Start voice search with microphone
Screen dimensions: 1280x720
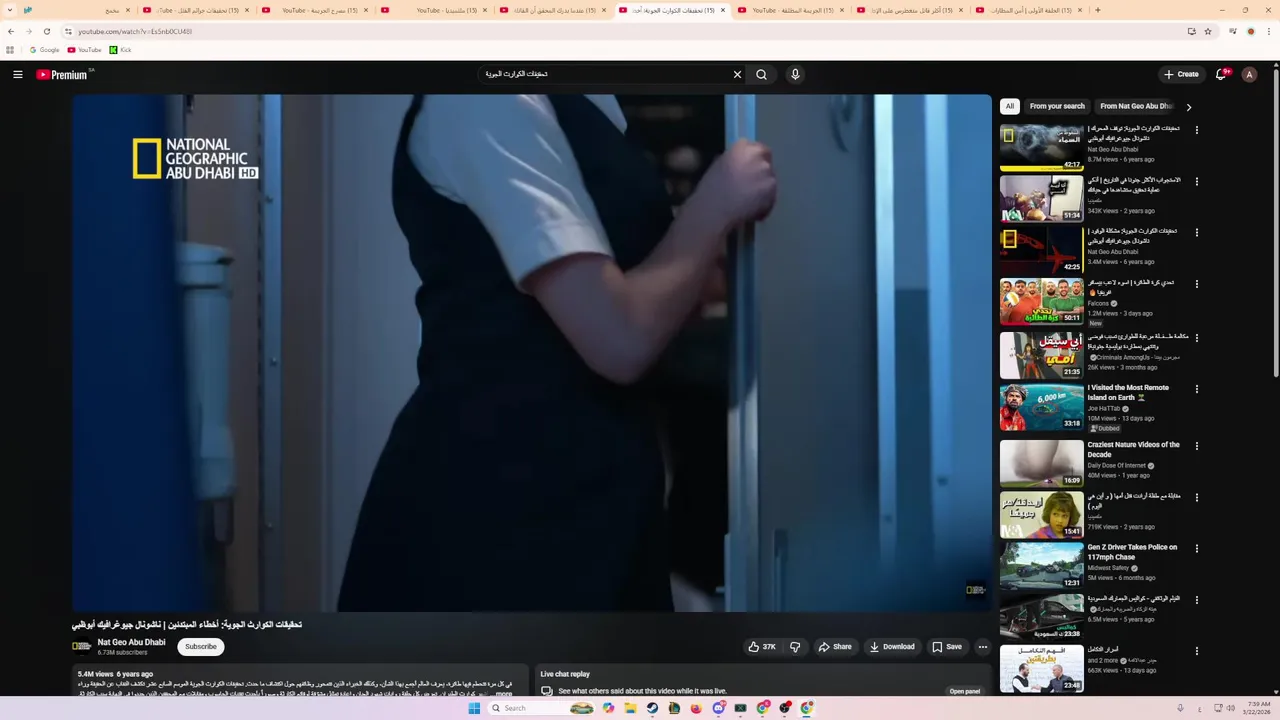click(x=795, y=74)
